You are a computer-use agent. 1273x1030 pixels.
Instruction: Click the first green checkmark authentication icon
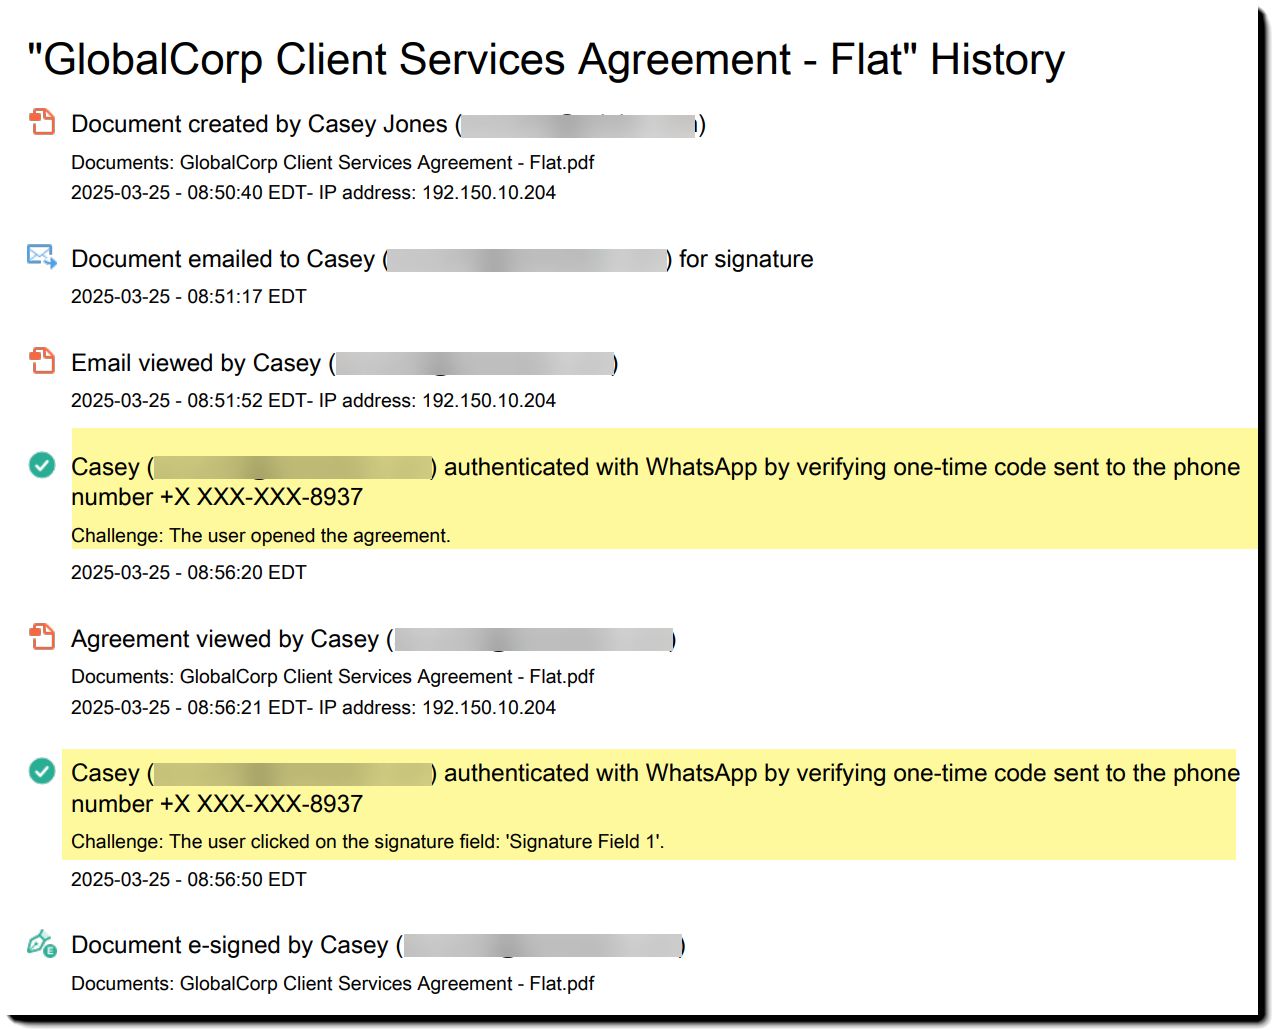(42, 465)
